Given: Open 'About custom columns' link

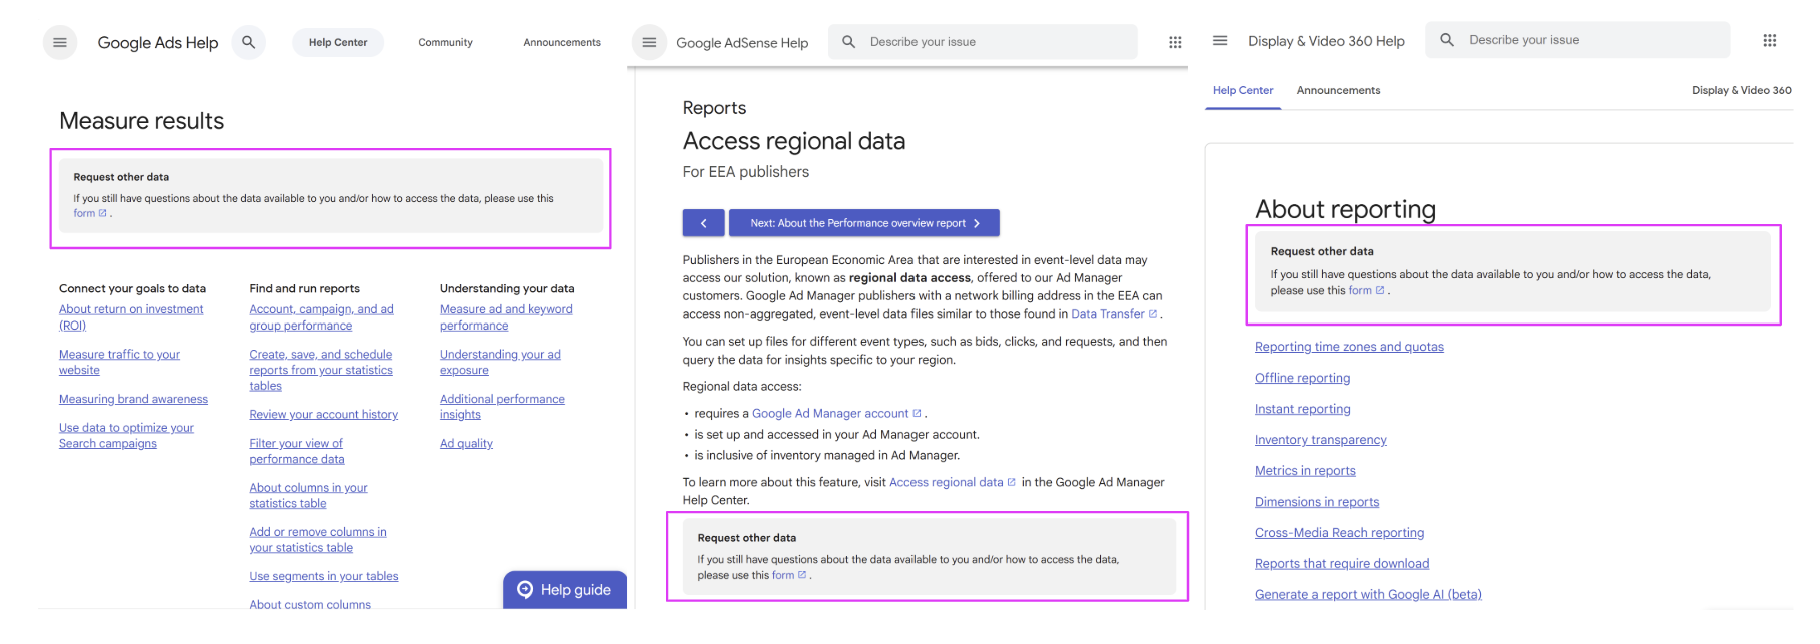Looking at the screenshot, I should tap(310, 604).
